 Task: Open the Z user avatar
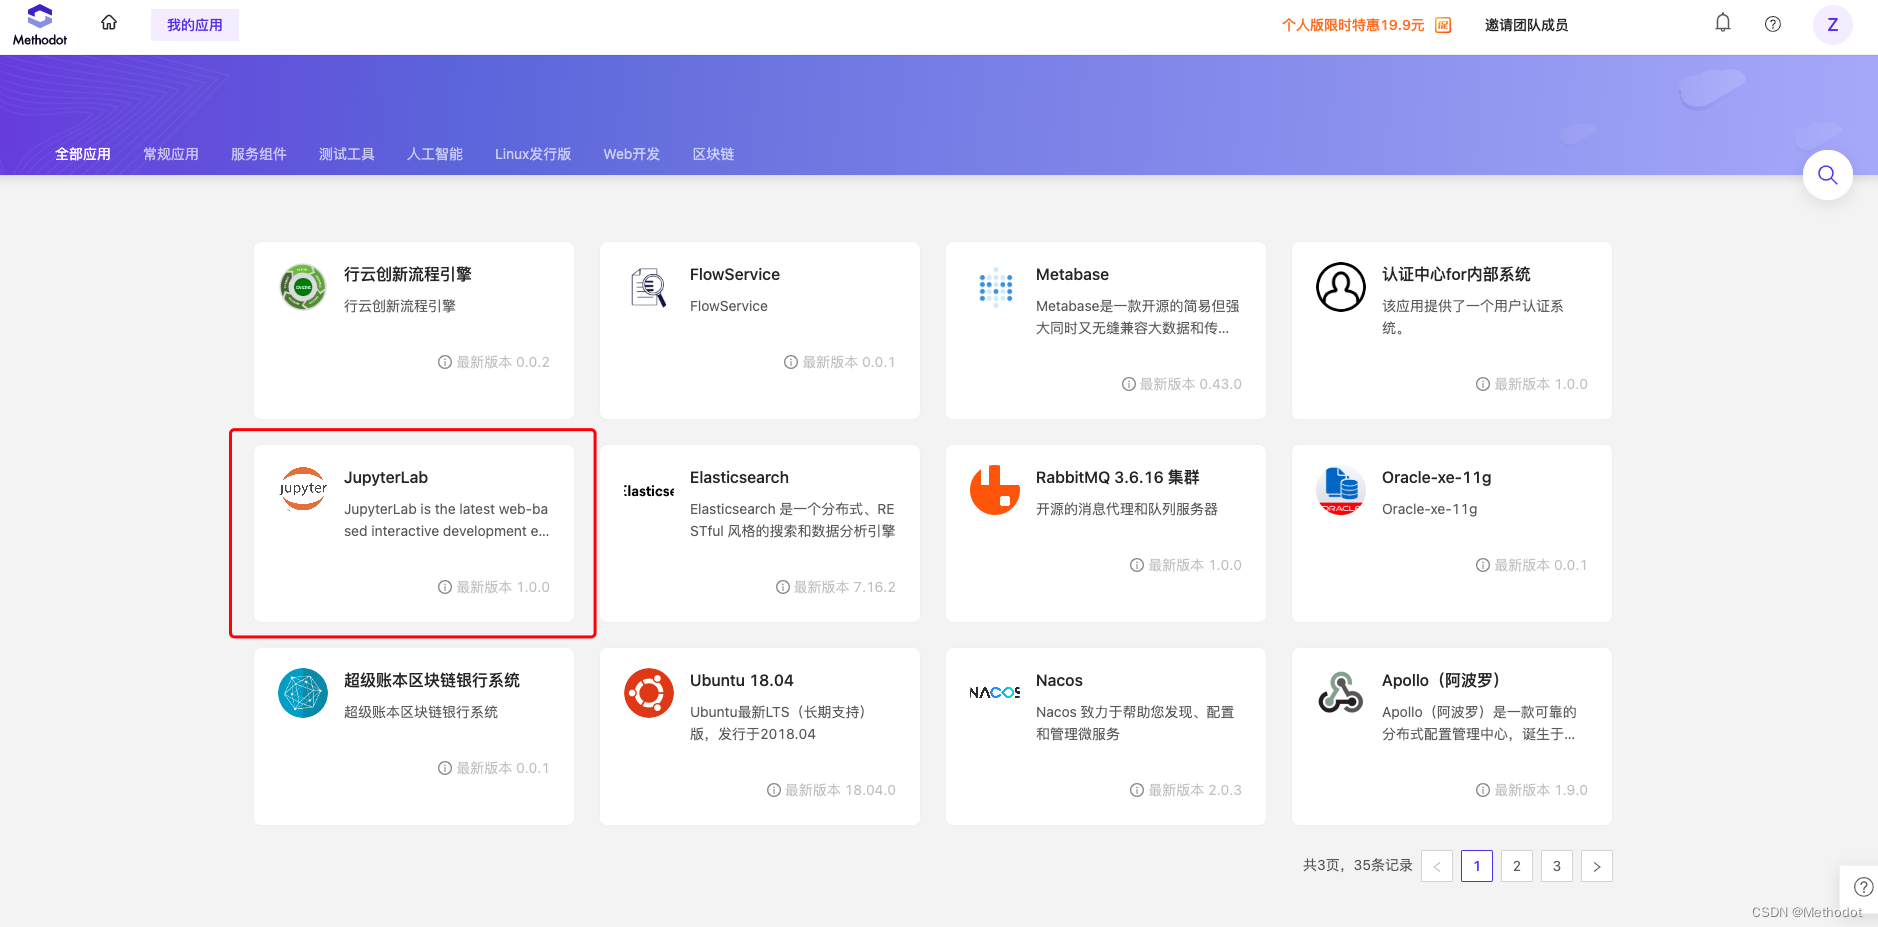tap(1833, 25)
